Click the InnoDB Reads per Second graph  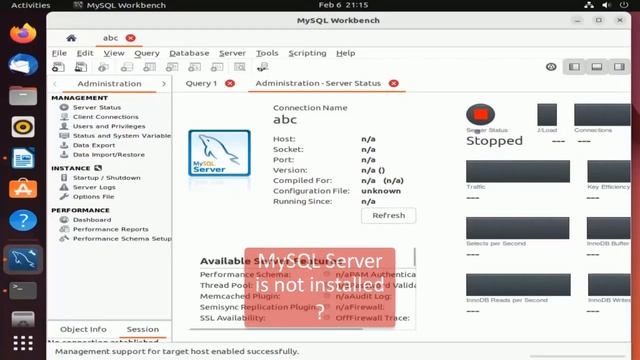click(518, 284)
